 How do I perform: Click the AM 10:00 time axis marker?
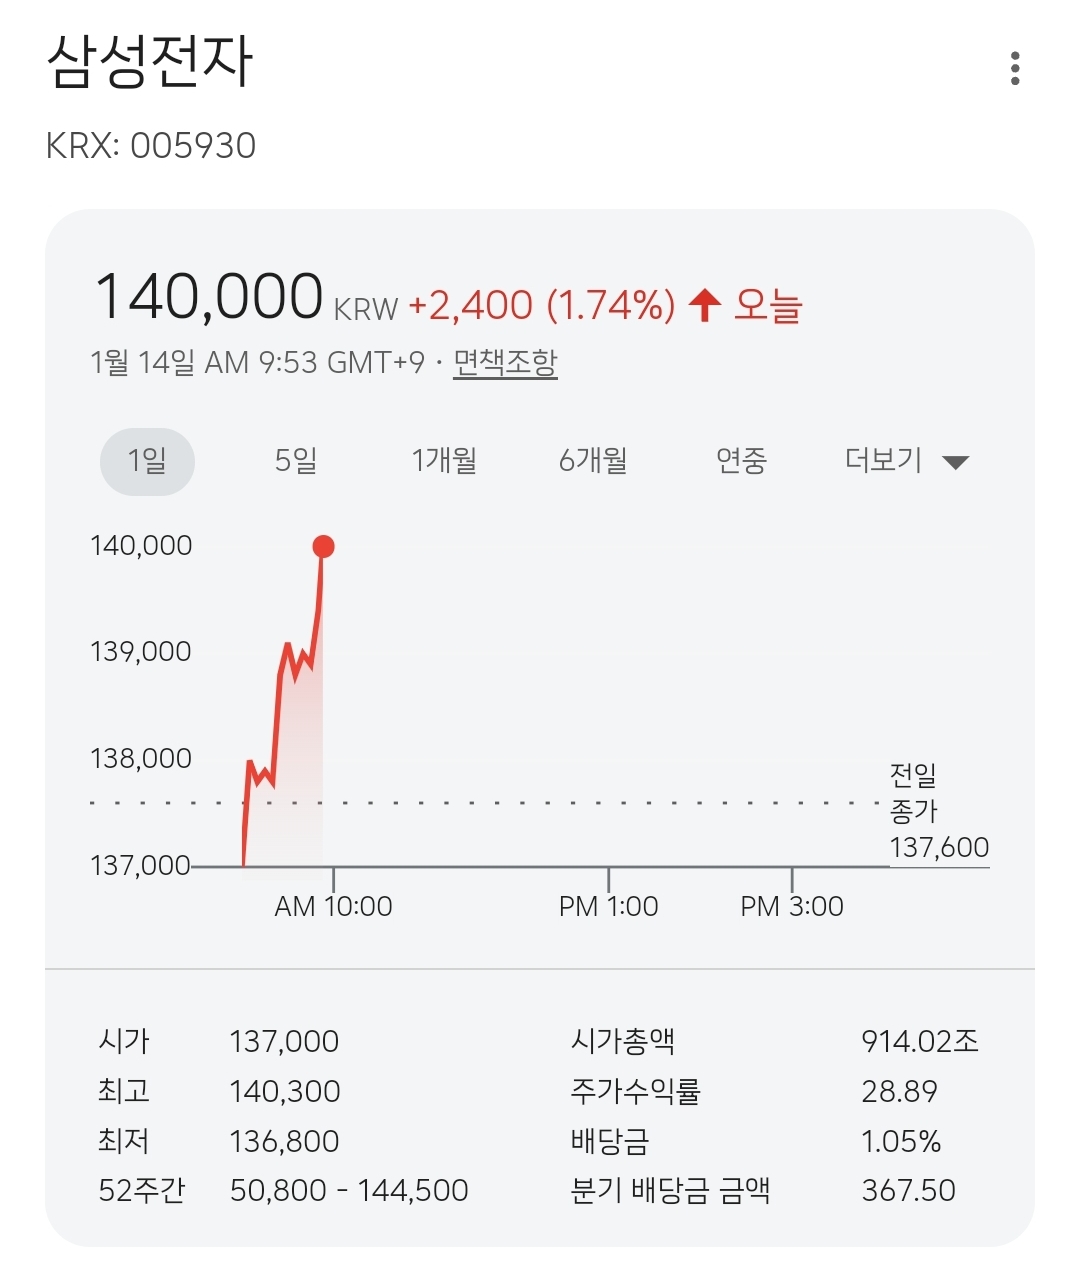pyautogui.click(x=333, y=906)
